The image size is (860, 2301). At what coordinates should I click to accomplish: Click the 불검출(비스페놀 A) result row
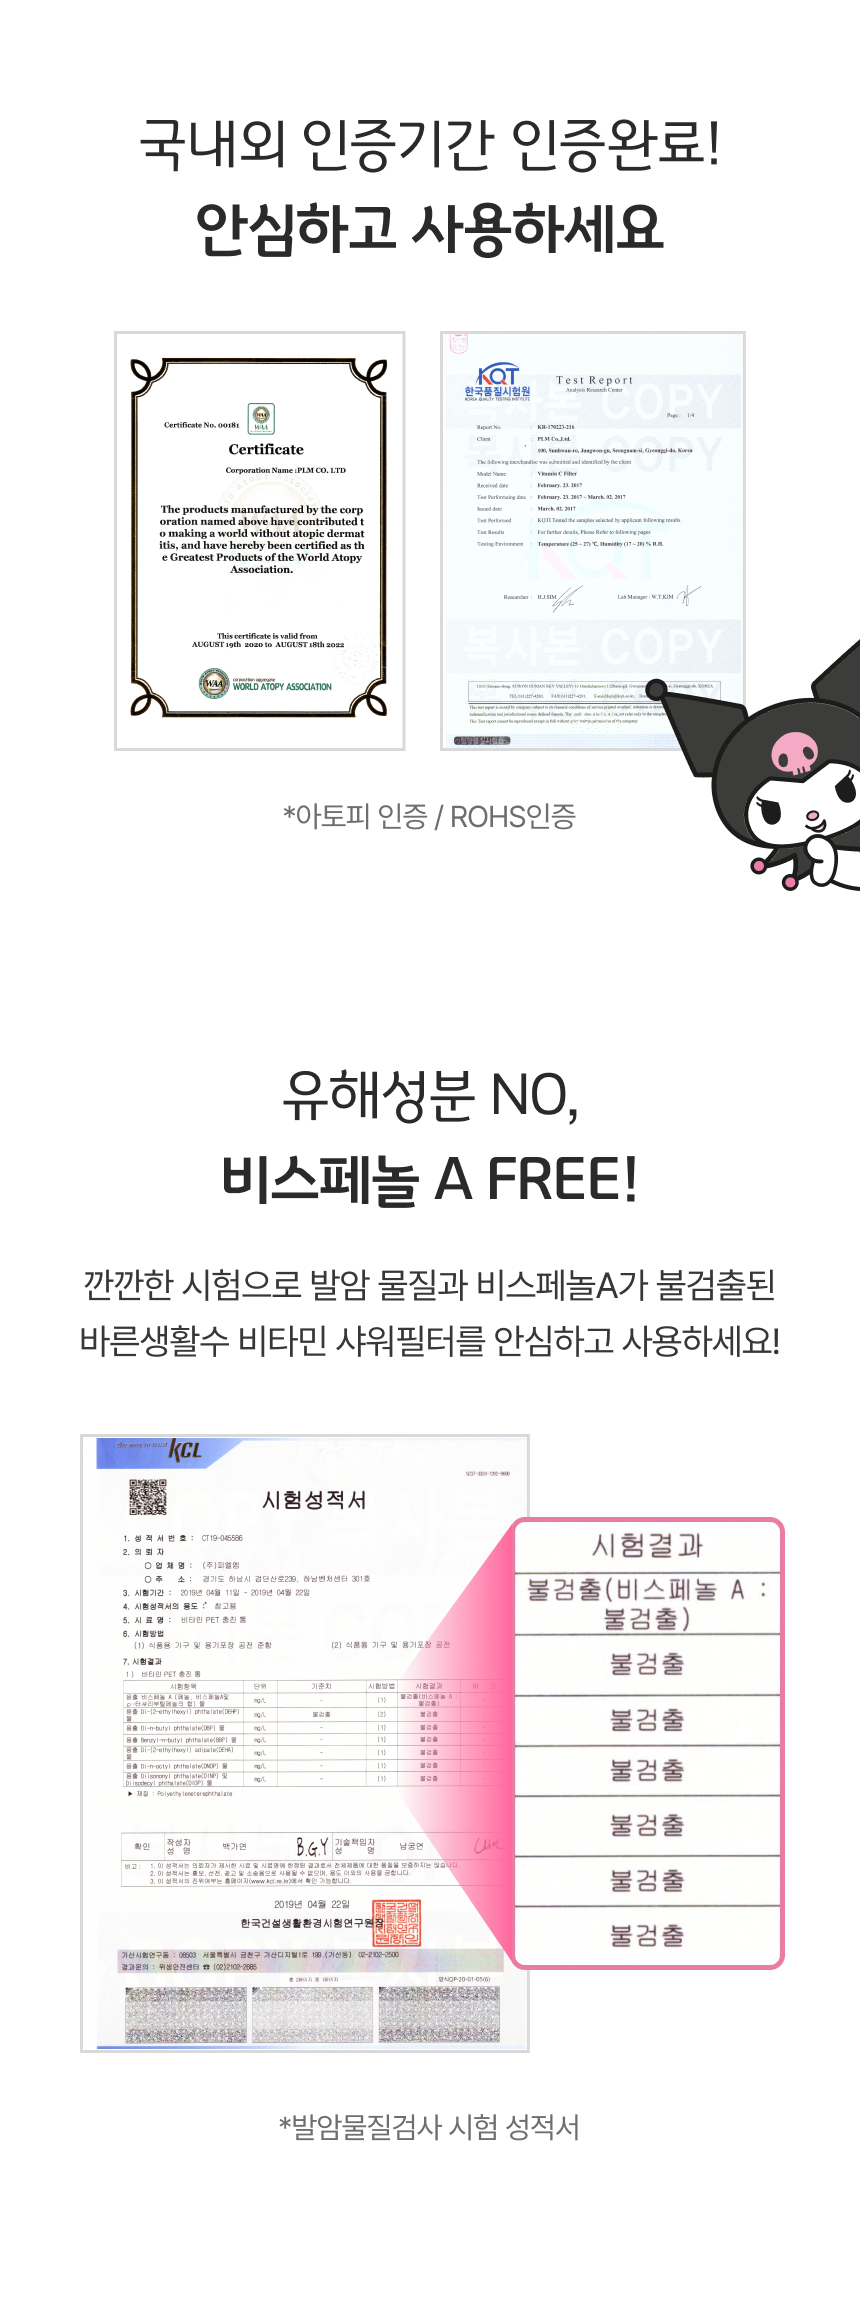click(x=647, y=1604)
